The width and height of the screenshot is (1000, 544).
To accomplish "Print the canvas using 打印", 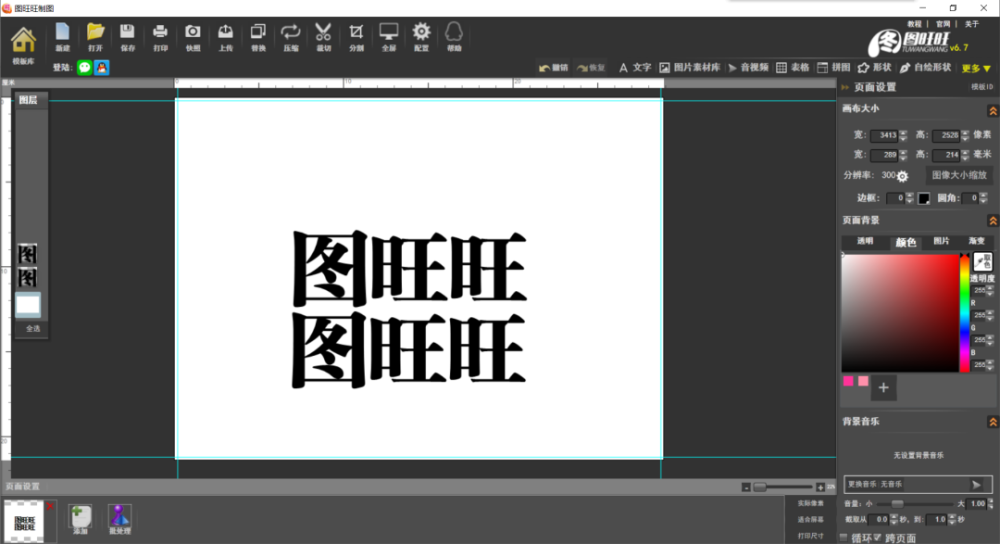I will coord(160,37).
